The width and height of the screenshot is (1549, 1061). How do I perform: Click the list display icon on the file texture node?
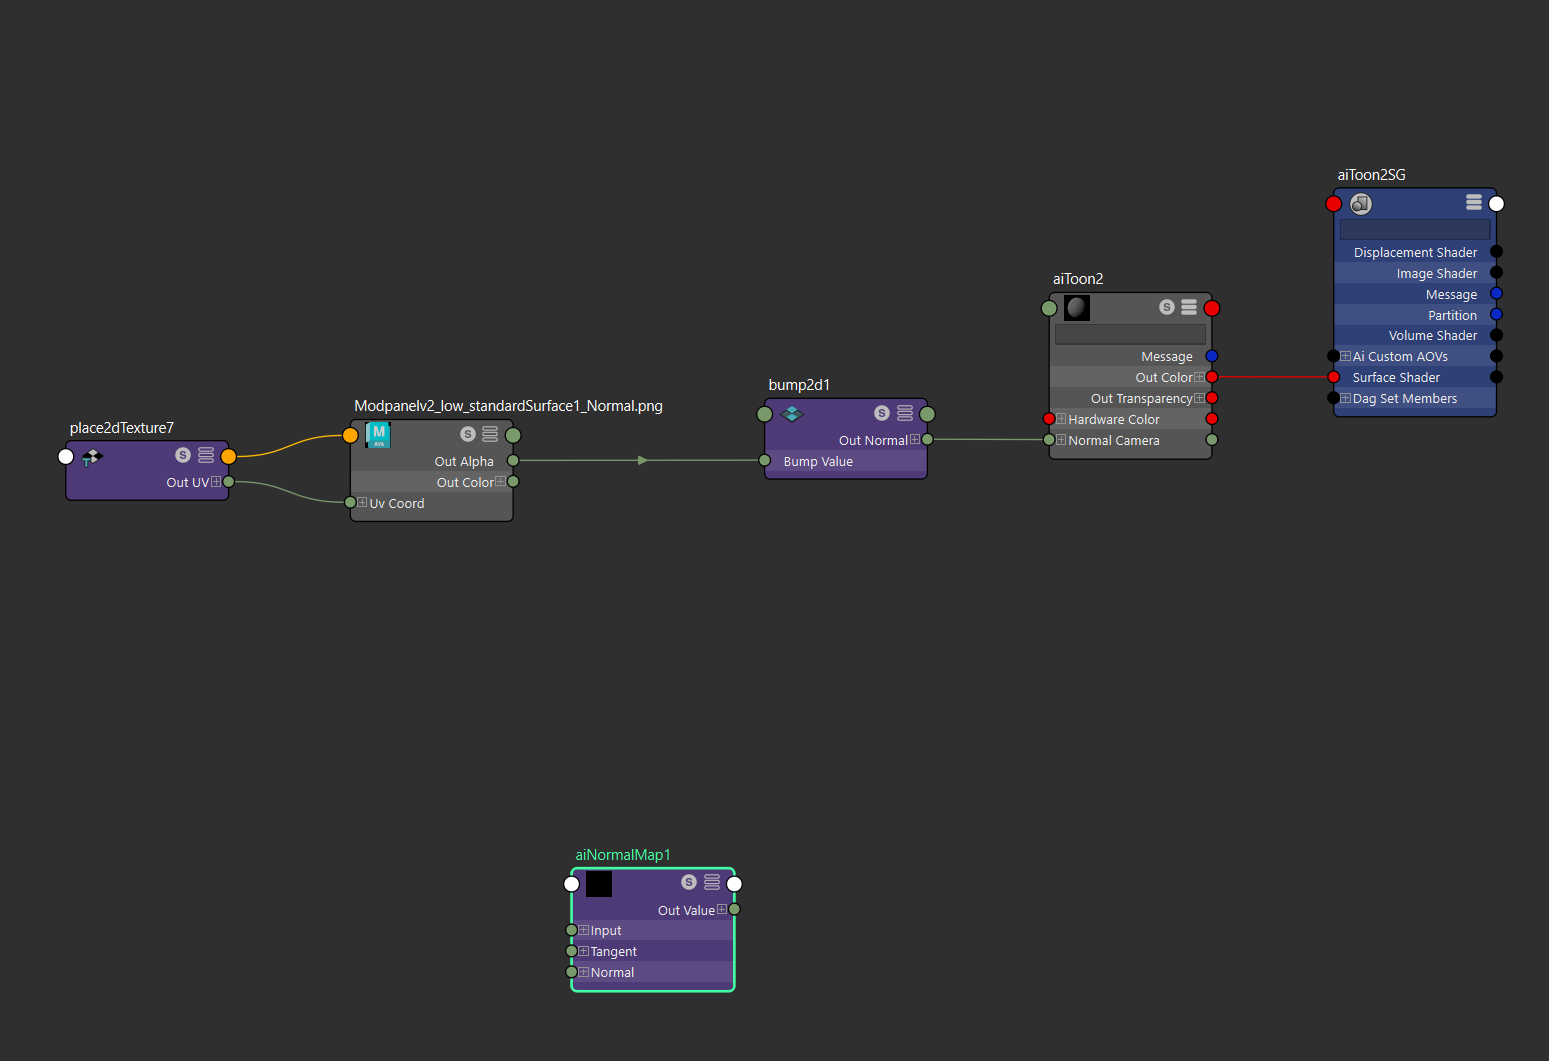(489, 434)
